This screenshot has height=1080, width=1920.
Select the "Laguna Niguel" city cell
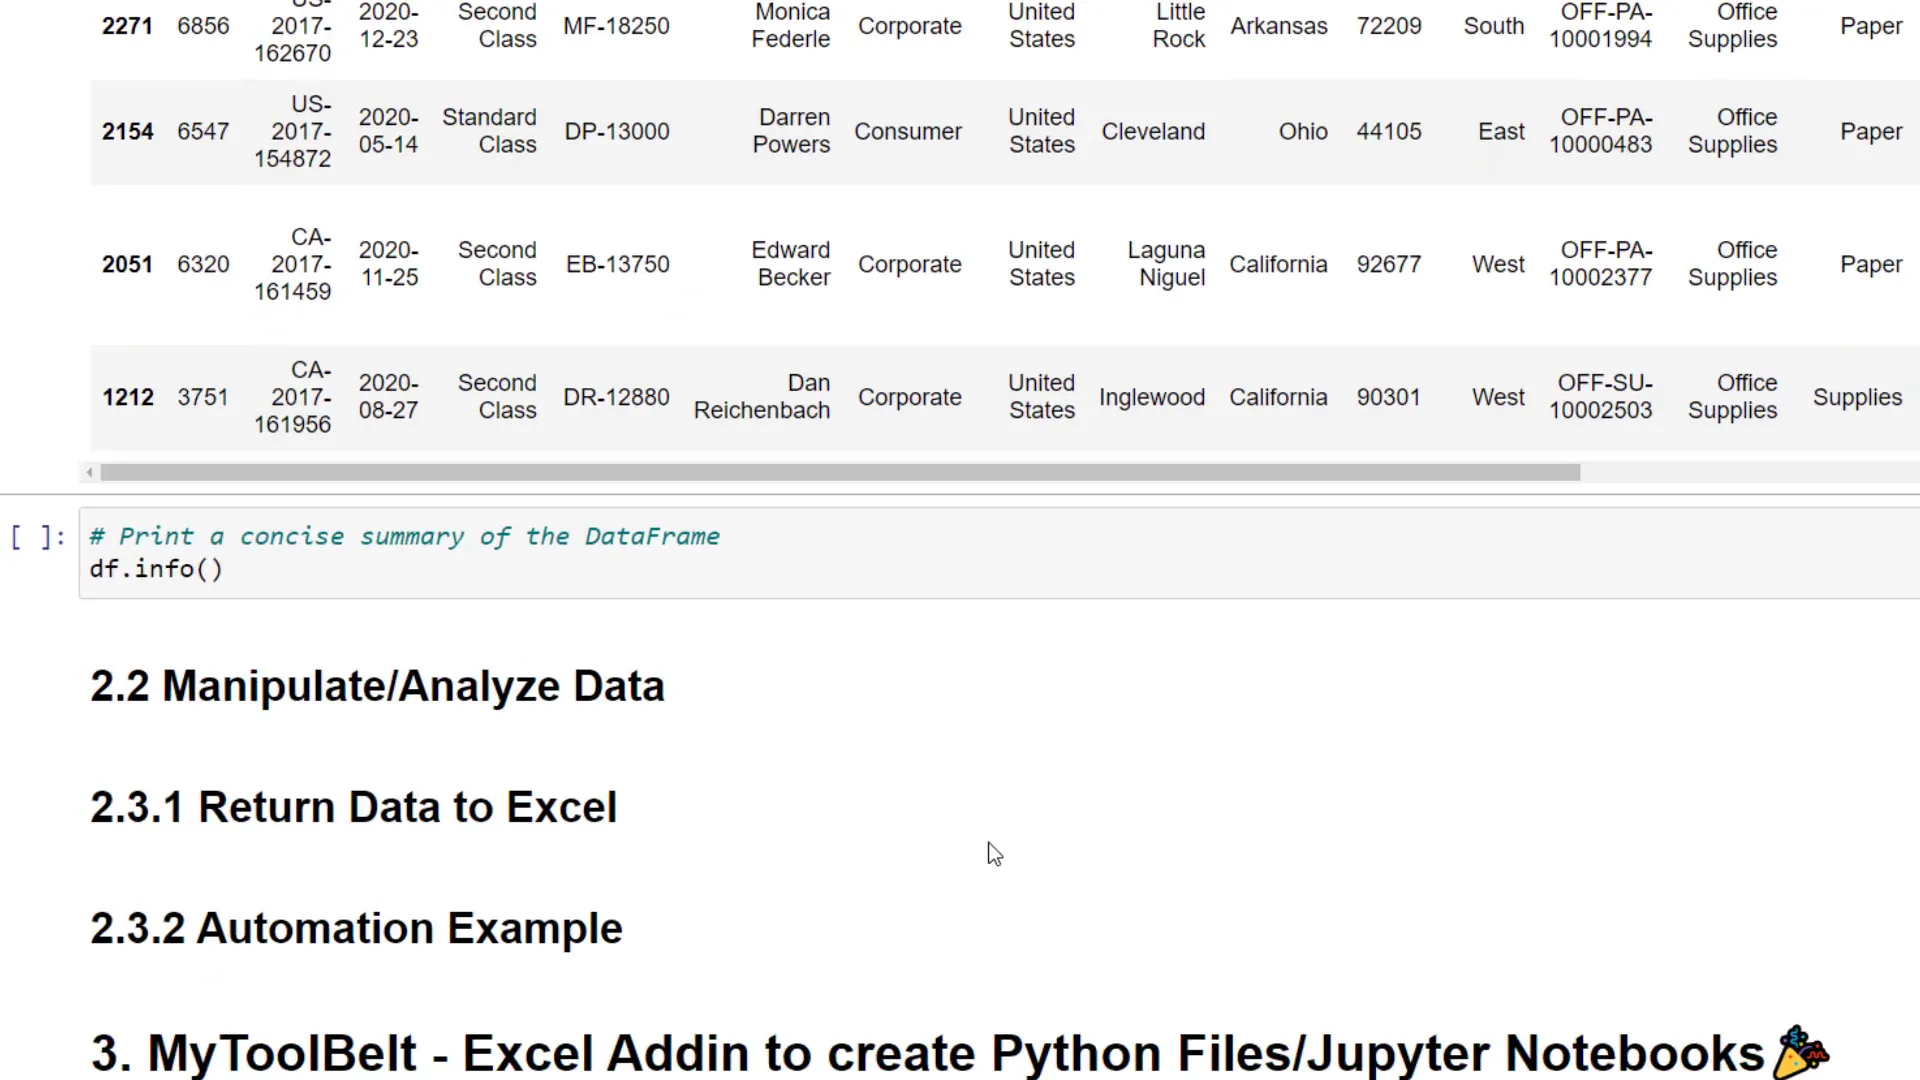coord(1166,264)
